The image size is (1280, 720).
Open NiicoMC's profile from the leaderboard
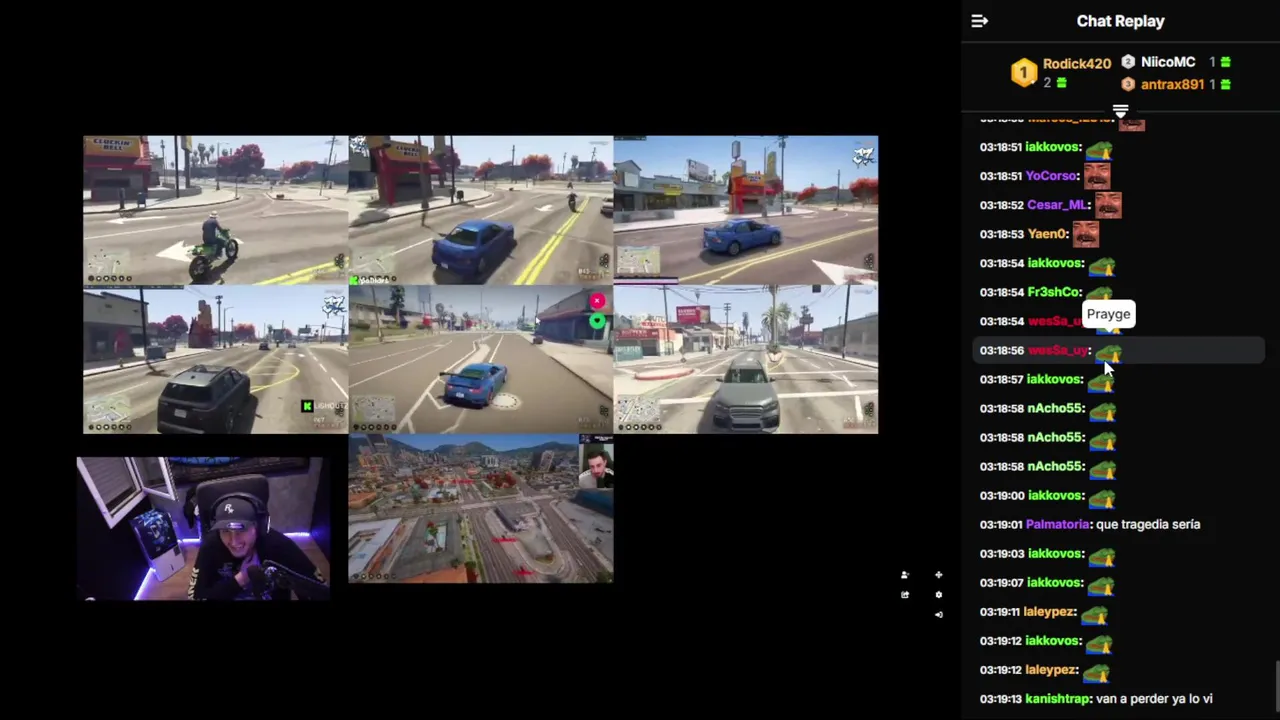(1168, 62)
